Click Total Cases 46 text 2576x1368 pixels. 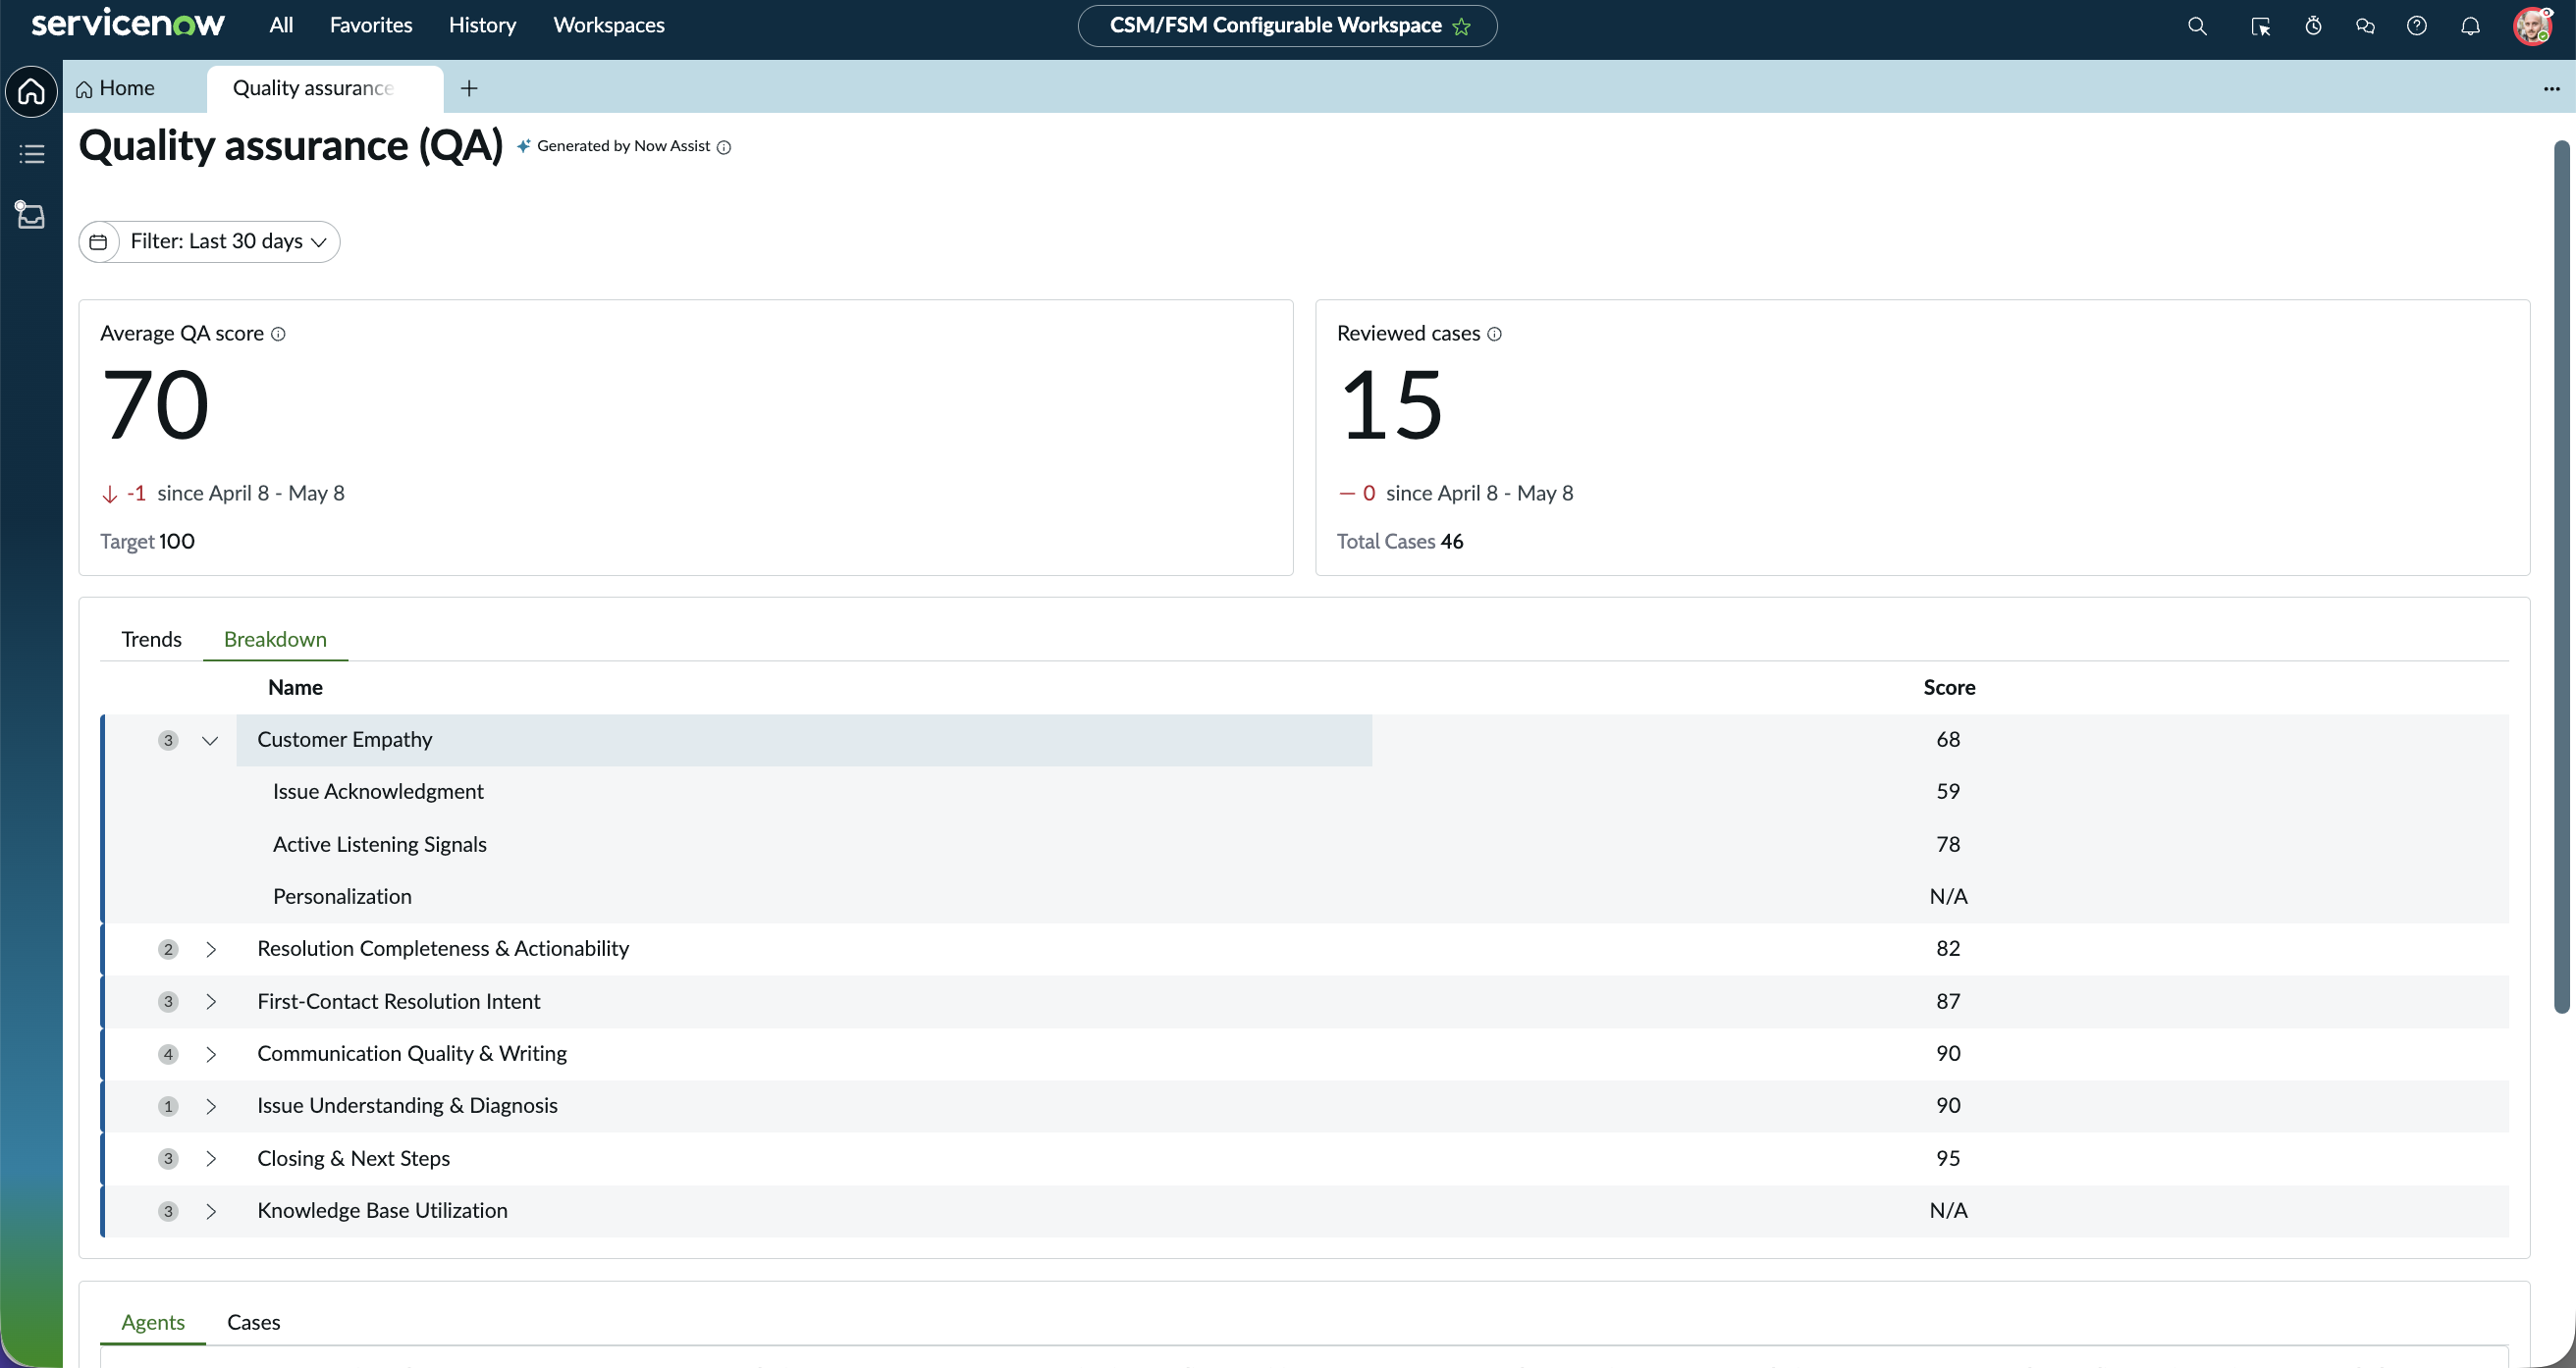click(x=1400, y=542)
